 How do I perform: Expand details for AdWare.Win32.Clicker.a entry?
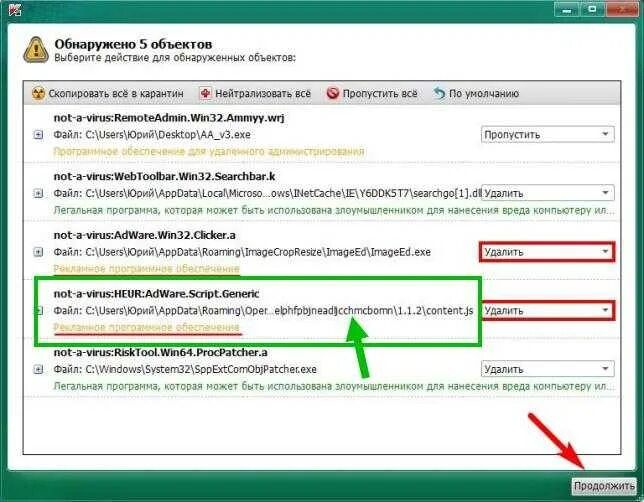[x=38, y=252]
